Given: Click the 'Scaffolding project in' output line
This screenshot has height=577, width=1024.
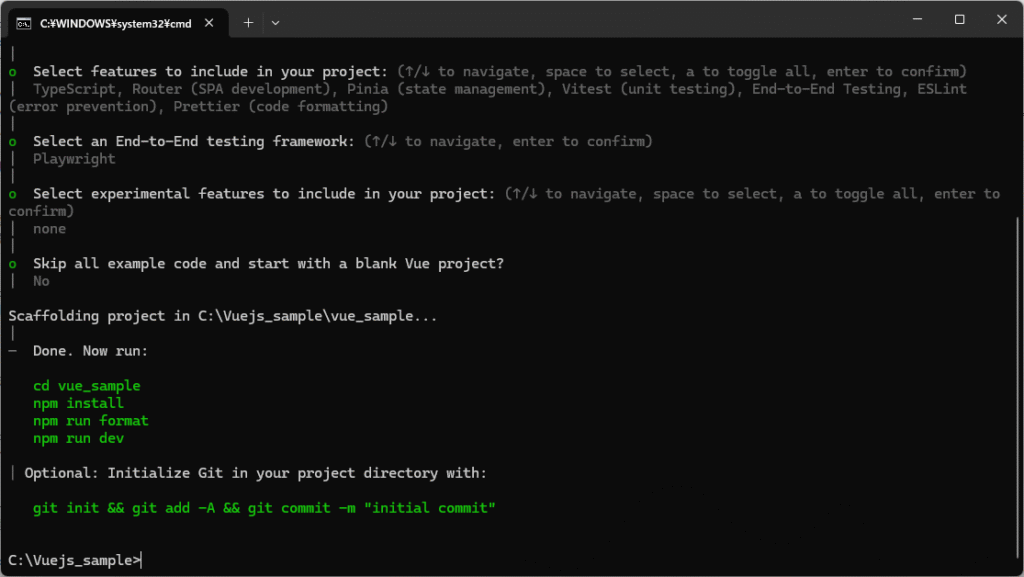Looking at the screenshot, I should click(x=222, y=316).
